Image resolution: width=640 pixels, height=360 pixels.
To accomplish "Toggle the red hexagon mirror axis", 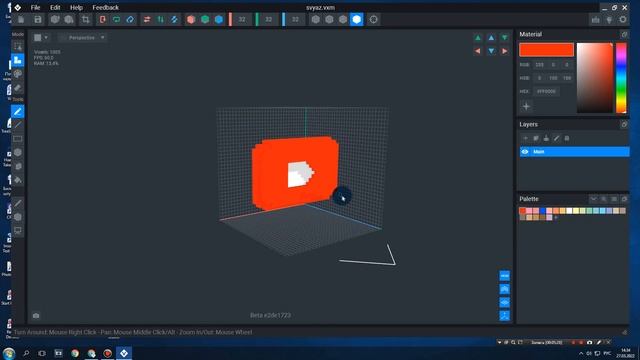I will tap(191, 20).
